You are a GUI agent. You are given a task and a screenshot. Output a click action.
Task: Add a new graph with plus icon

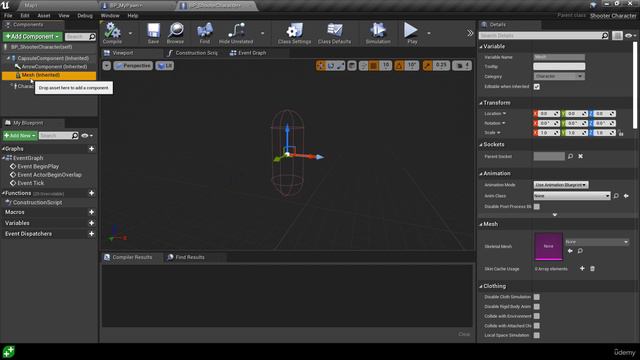(91, 149)
